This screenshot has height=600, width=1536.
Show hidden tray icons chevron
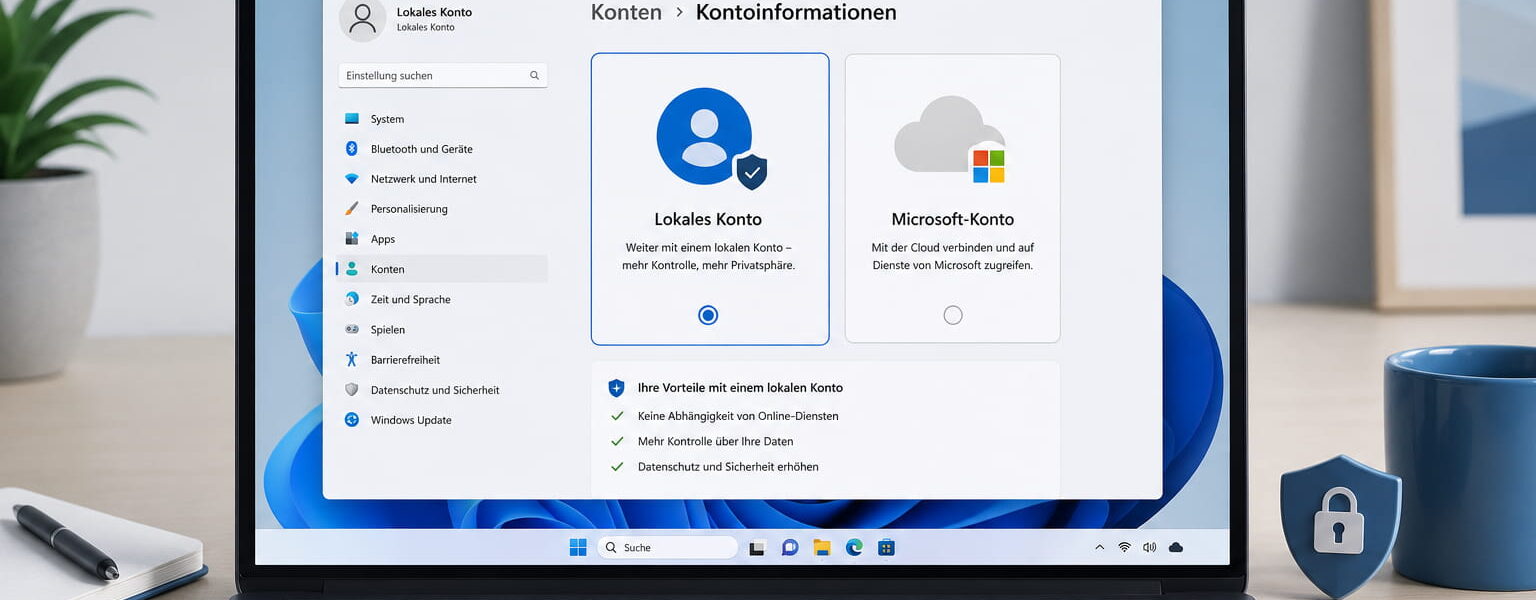click(x=1100, y=547)
